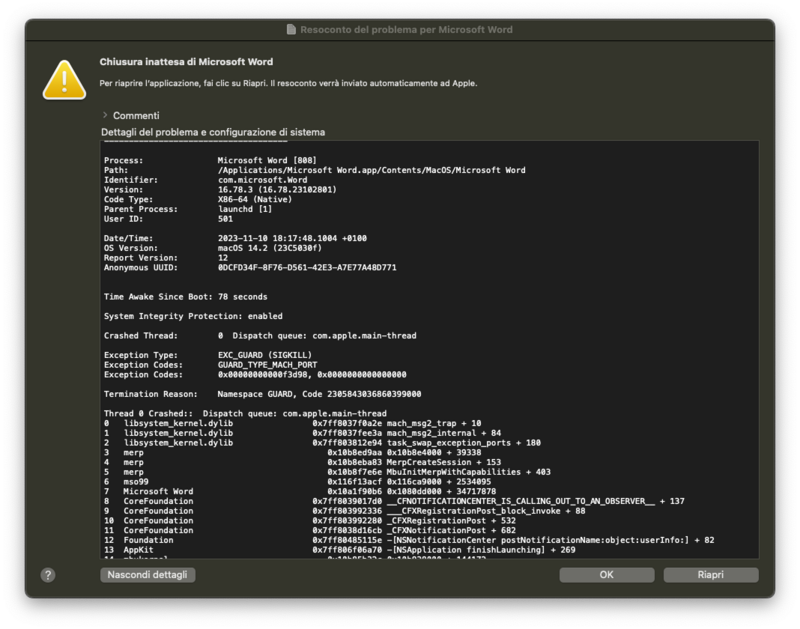Click stack frame 2 task_swap_exception_ports
800x629 pixels.
322,443
